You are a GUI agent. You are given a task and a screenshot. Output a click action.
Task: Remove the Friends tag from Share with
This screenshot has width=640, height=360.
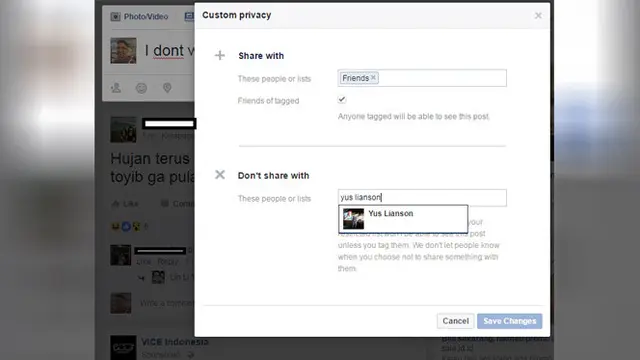[373, 78]
